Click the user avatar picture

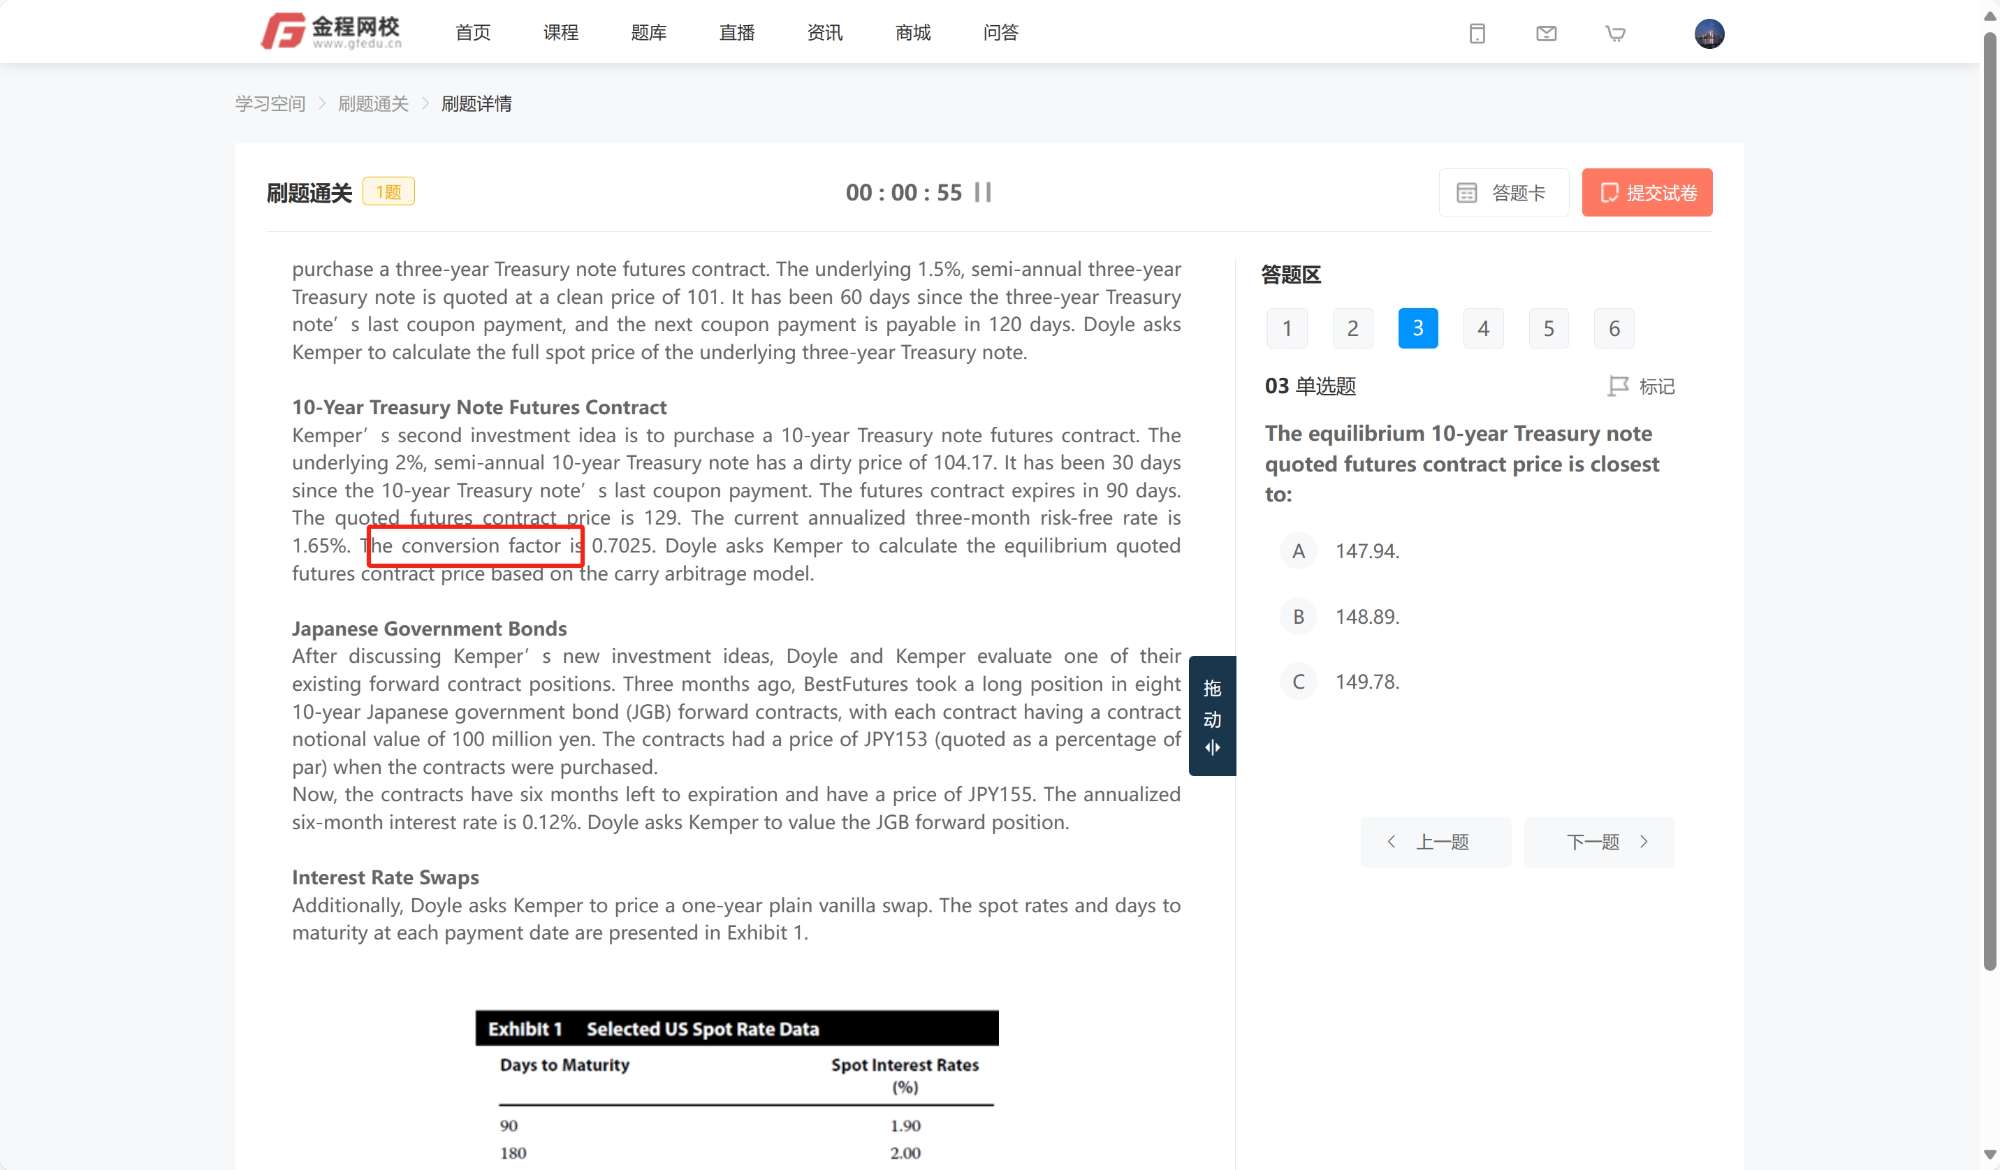pos(1709,34)
